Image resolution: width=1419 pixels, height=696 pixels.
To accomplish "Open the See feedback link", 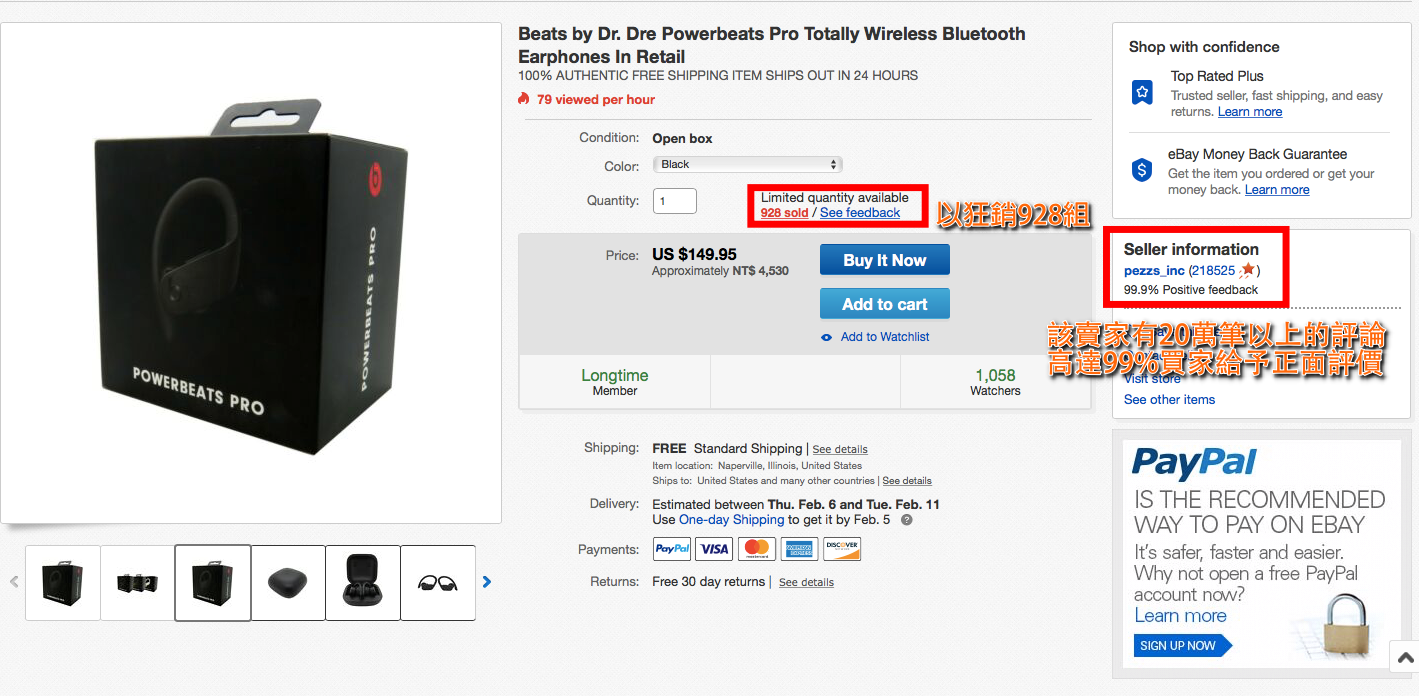I will click(x=860, y=213).
